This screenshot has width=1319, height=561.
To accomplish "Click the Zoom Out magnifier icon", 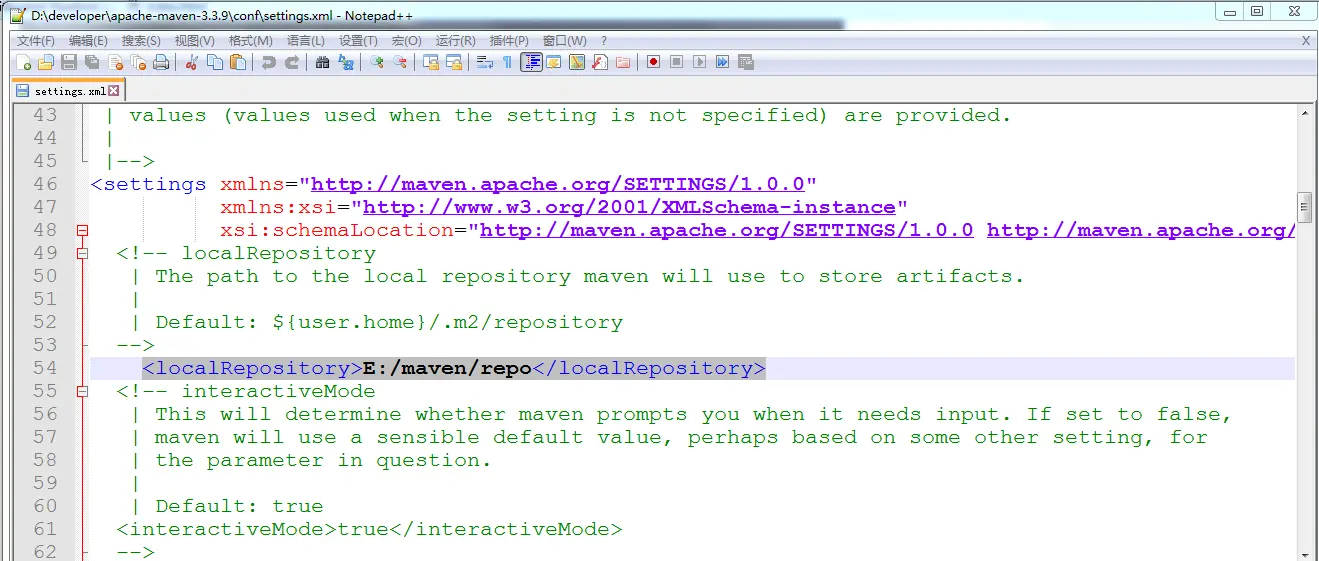I will pos(400,62).
